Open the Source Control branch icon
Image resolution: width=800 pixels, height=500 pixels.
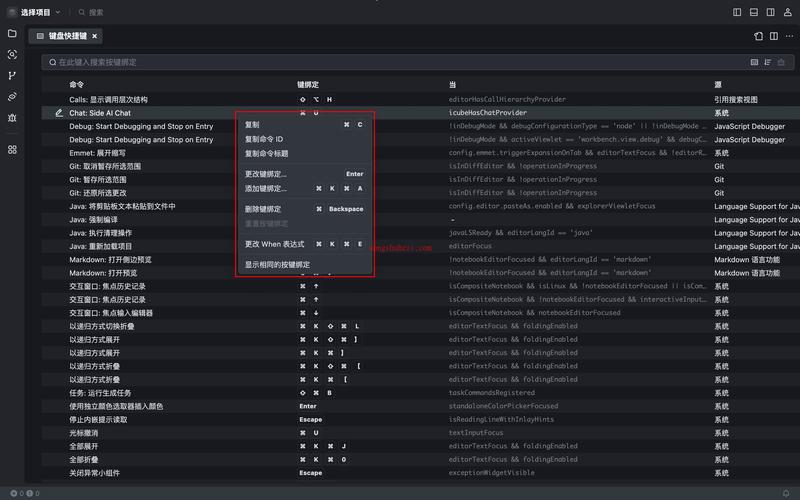point(12,76)
